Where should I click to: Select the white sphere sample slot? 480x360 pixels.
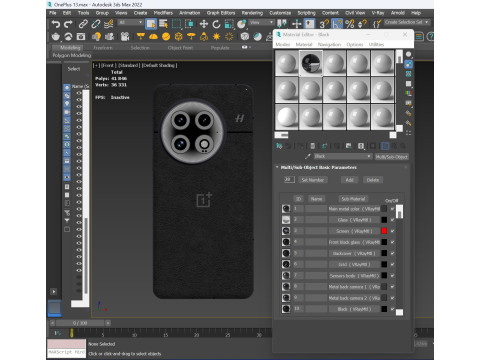(x=287, y=117)
